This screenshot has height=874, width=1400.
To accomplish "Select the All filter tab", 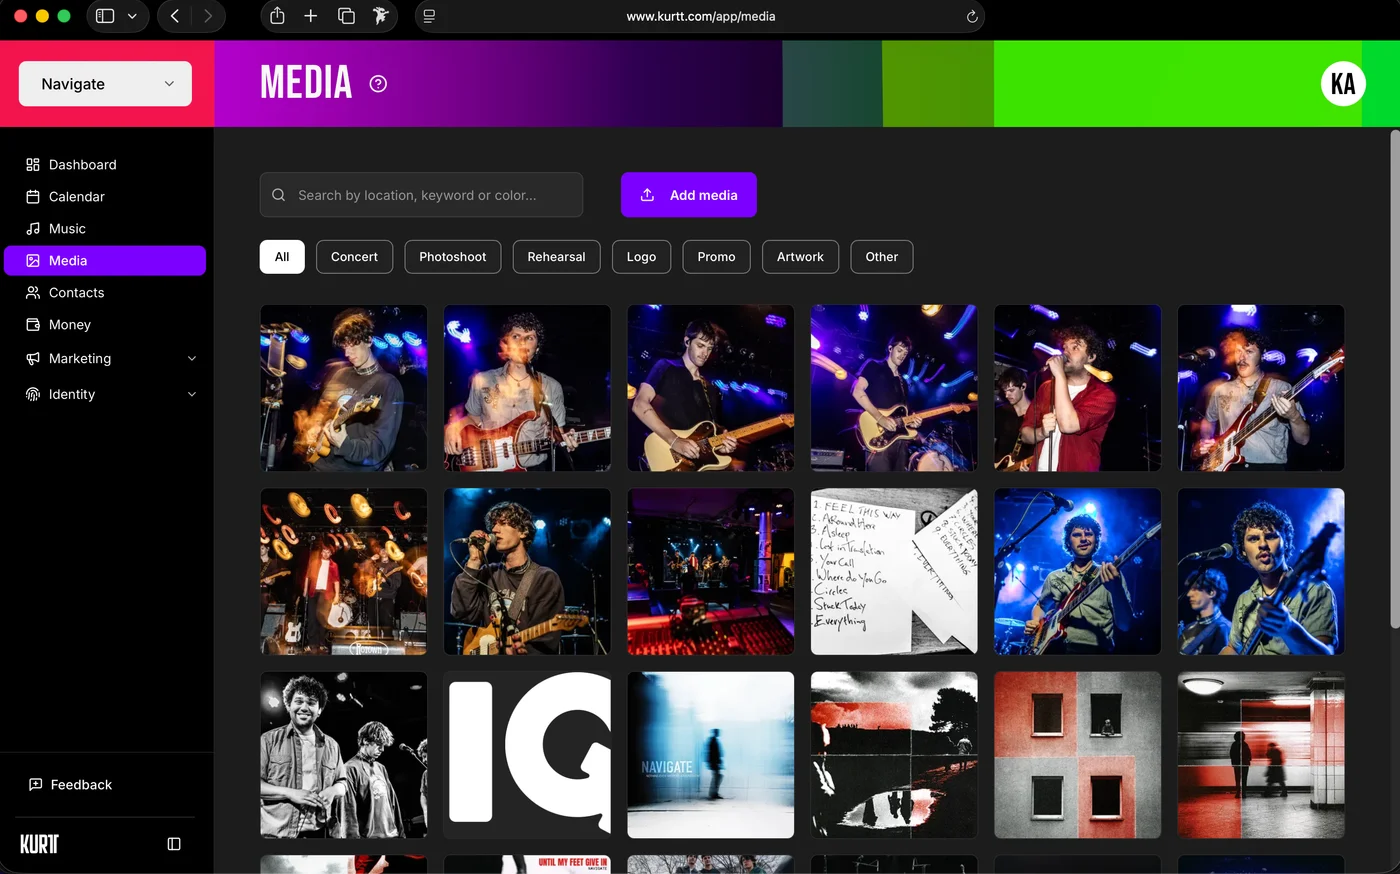I will tap(282, 257).
